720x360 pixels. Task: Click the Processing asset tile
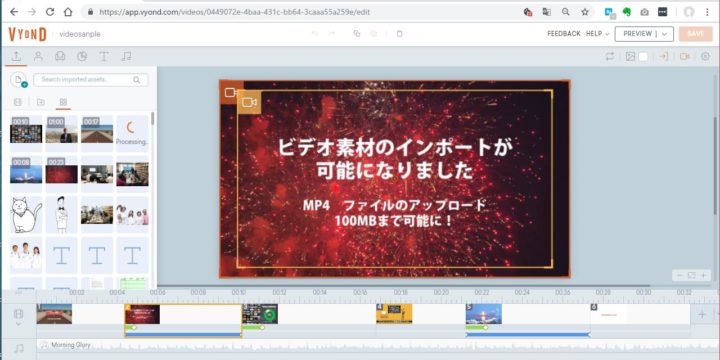click(x=132, y=133)
